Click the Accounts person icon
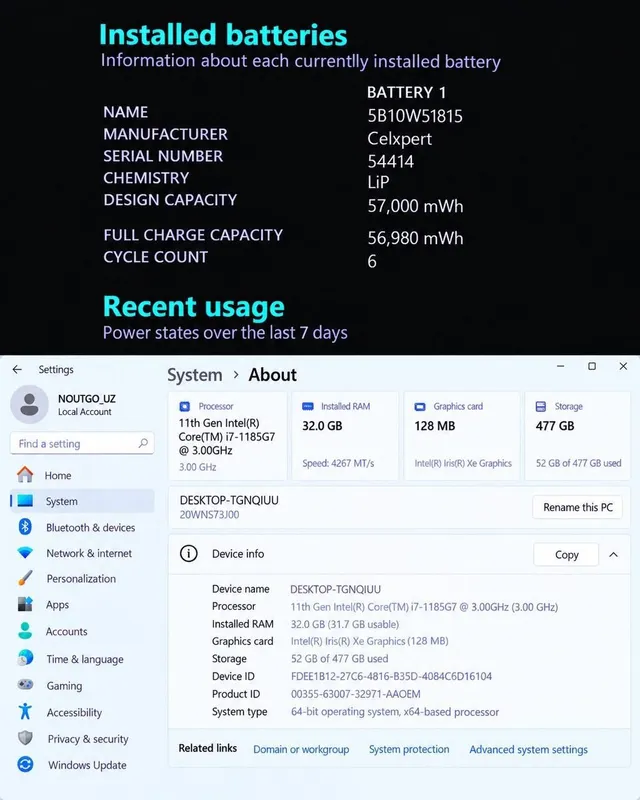Screen dimensions: 640x800 [x=25, y=631]
